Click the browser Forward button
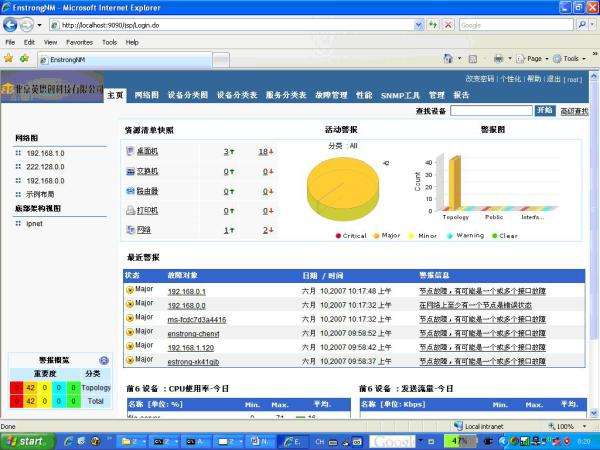 (x=26, y=25)
